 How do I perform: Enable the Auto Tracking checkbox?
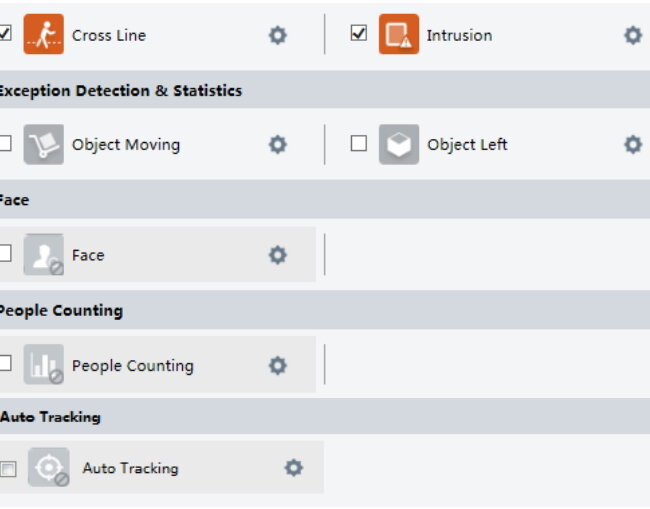tap(8, 469)
